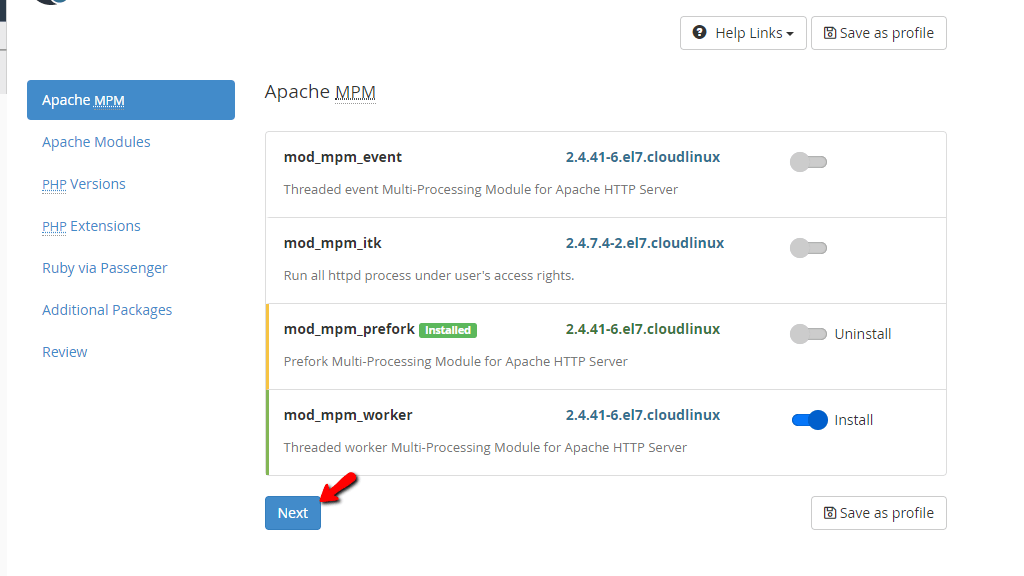Click the mod_mpm_itk version 2.4.7.4-2 link

tap(645, 243)
